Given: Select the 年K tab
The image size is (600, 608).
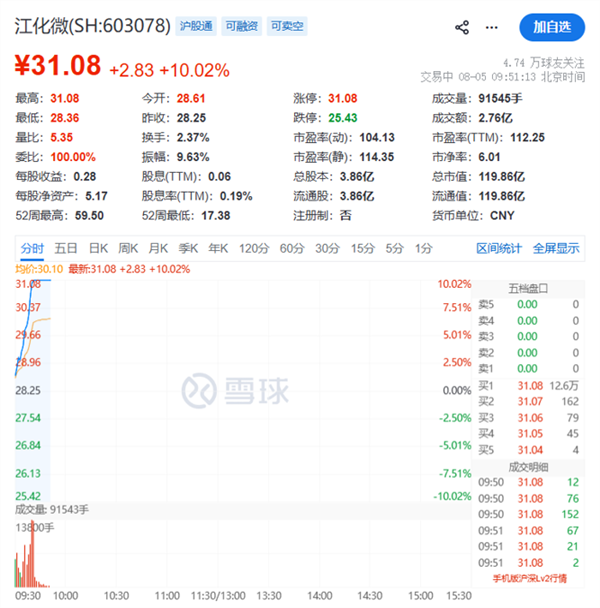Looking at the screenshot, I should pos(218,248).
